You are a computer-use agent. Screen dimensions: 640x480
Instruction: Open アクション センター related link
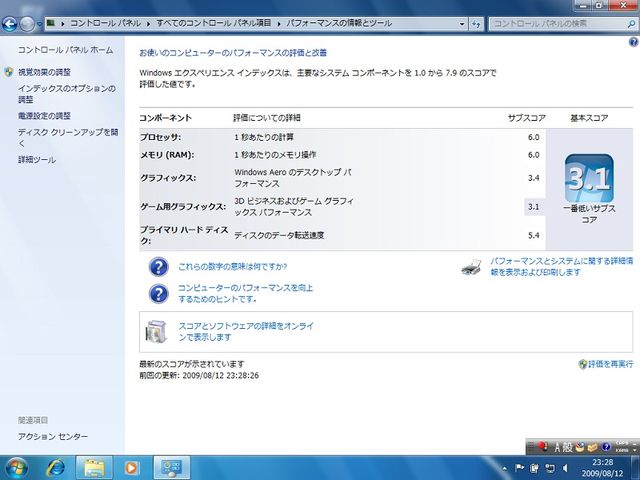(x=53, y=436)
